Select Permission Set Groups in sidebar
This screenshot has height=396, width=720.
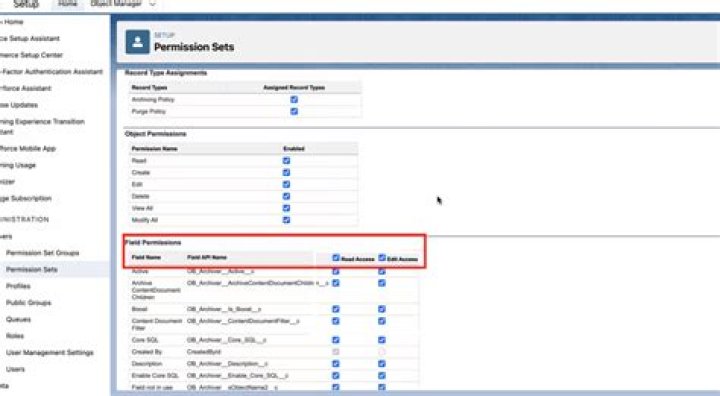tap(42, 253)
